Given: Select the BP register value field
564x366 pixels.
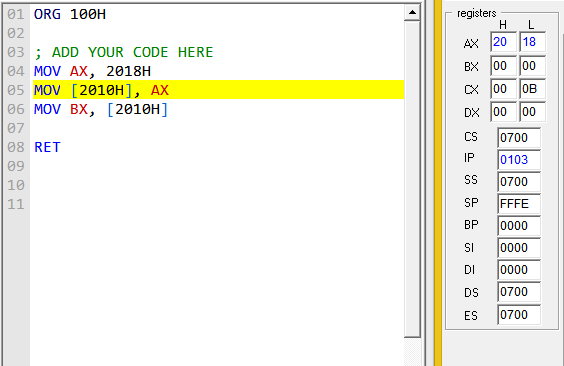Looking at the screenshot, I should (519, 226).
